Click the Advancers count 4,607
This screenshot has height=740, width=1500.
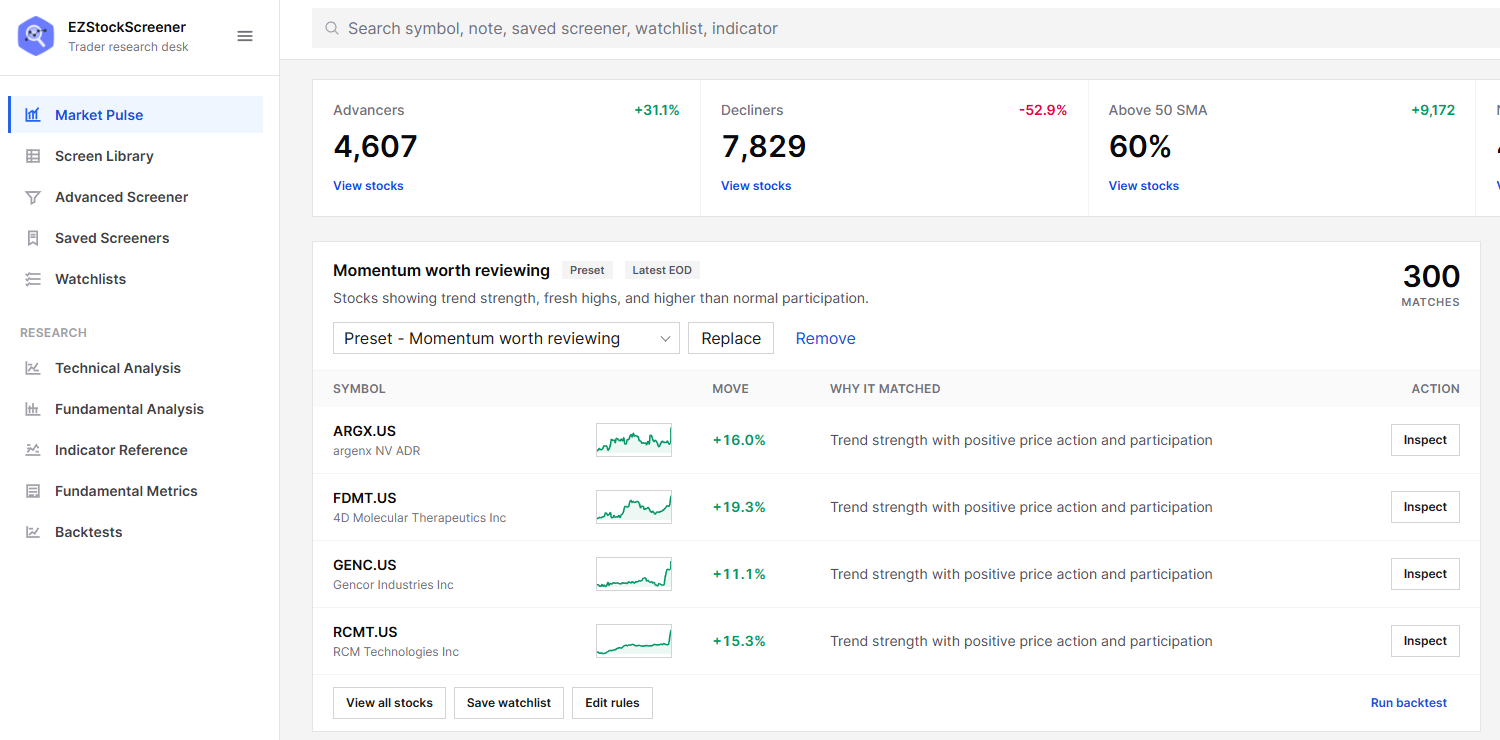[x=375, y=147]
